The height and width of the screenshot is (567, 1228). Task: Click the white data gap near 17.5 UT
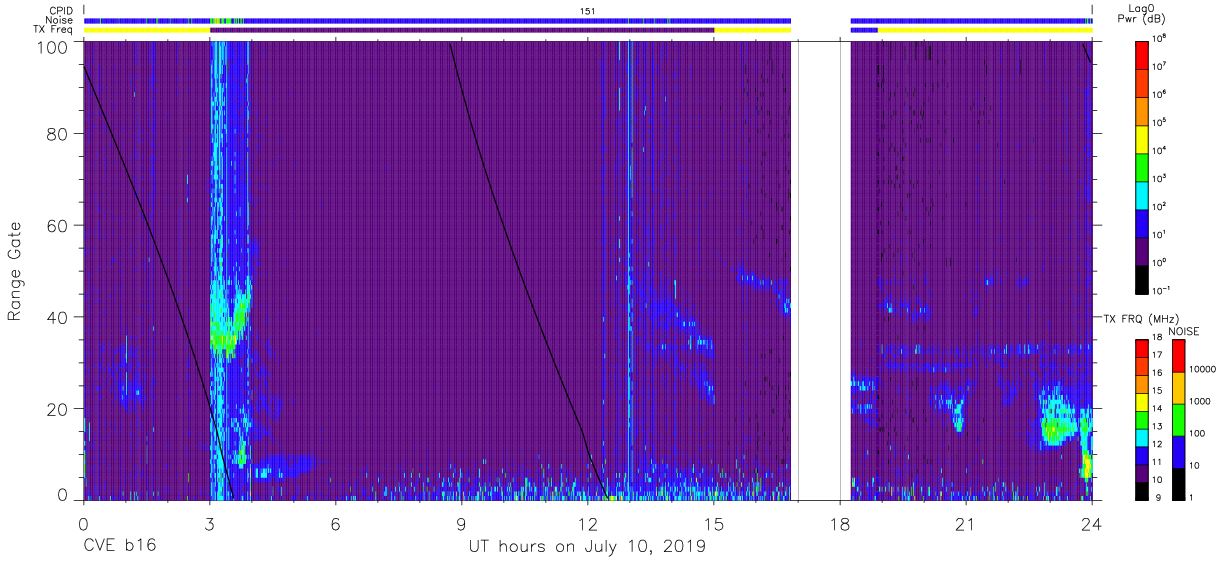(x=823, y=270)
